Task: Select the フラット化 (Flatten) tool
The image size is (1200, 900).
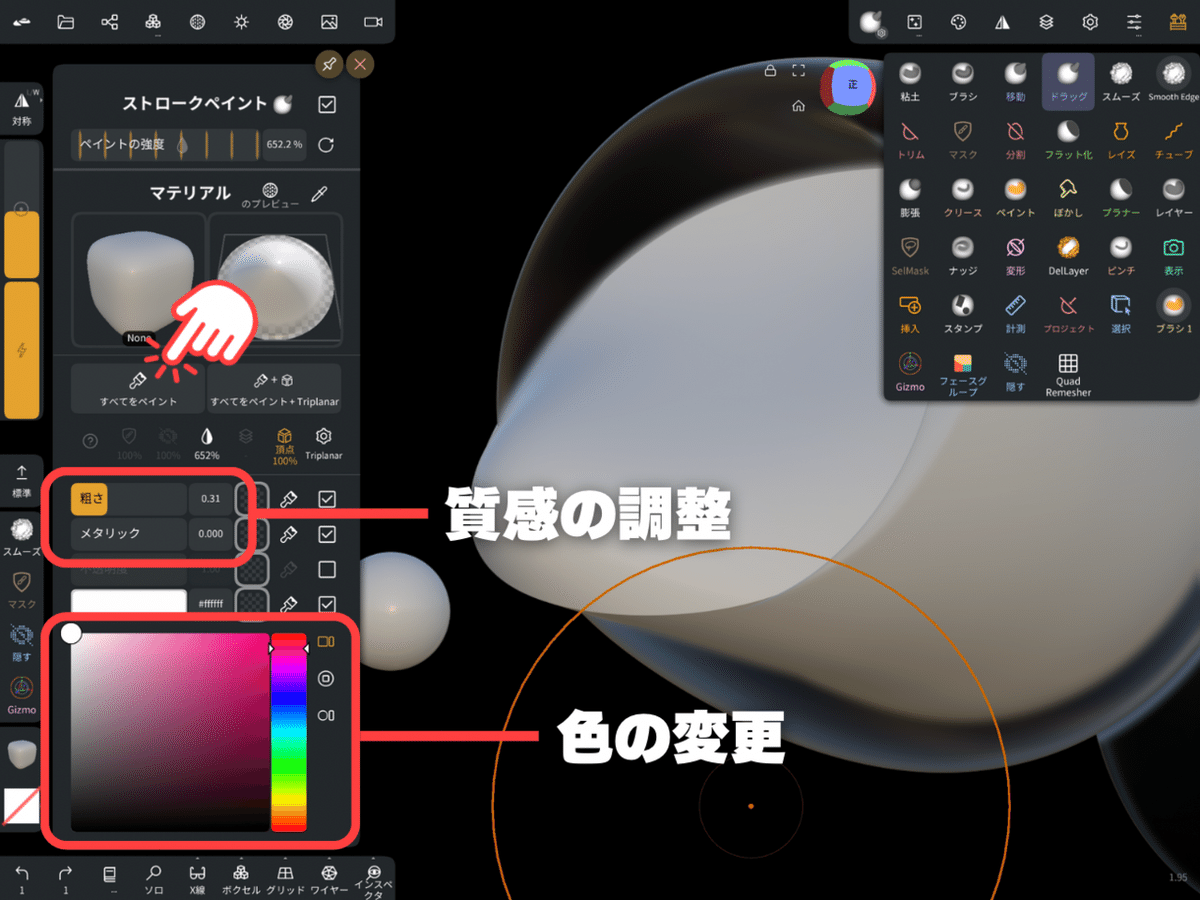Action: 1068,139
